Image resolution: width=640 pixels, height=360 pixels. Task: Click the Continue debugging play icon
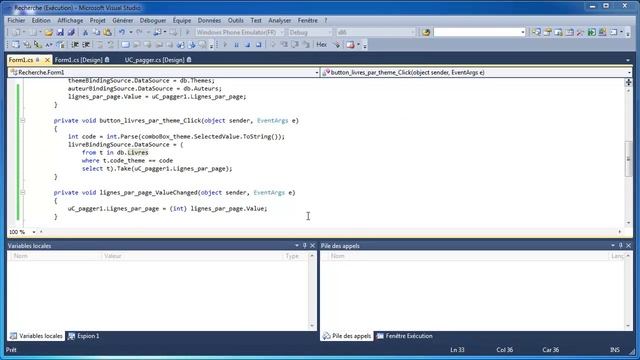tap(225, 45)
